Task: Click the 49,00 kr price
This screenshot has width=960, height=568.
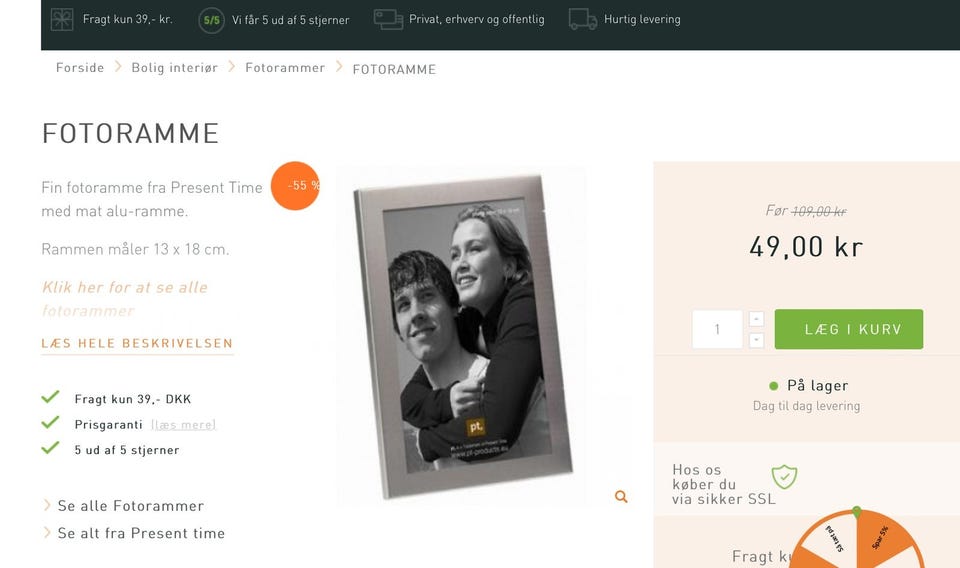Action: click(806, 247)
